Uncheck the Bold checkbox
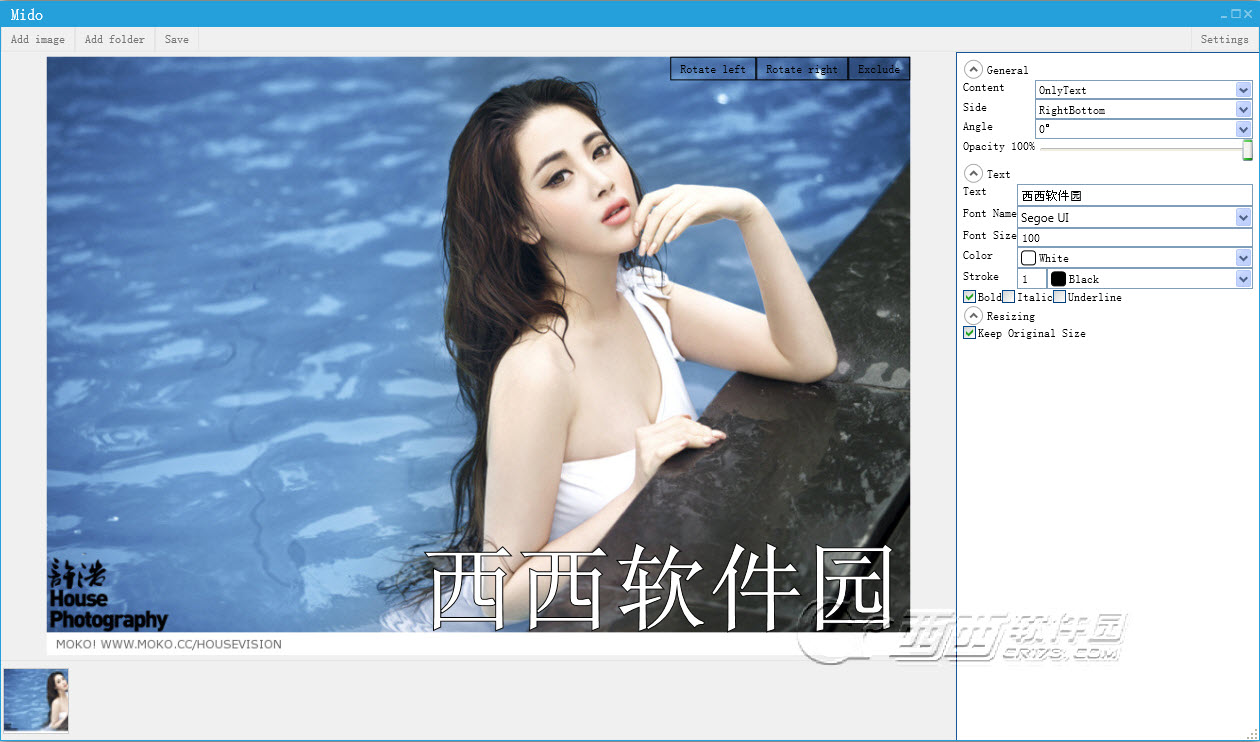 969,297
